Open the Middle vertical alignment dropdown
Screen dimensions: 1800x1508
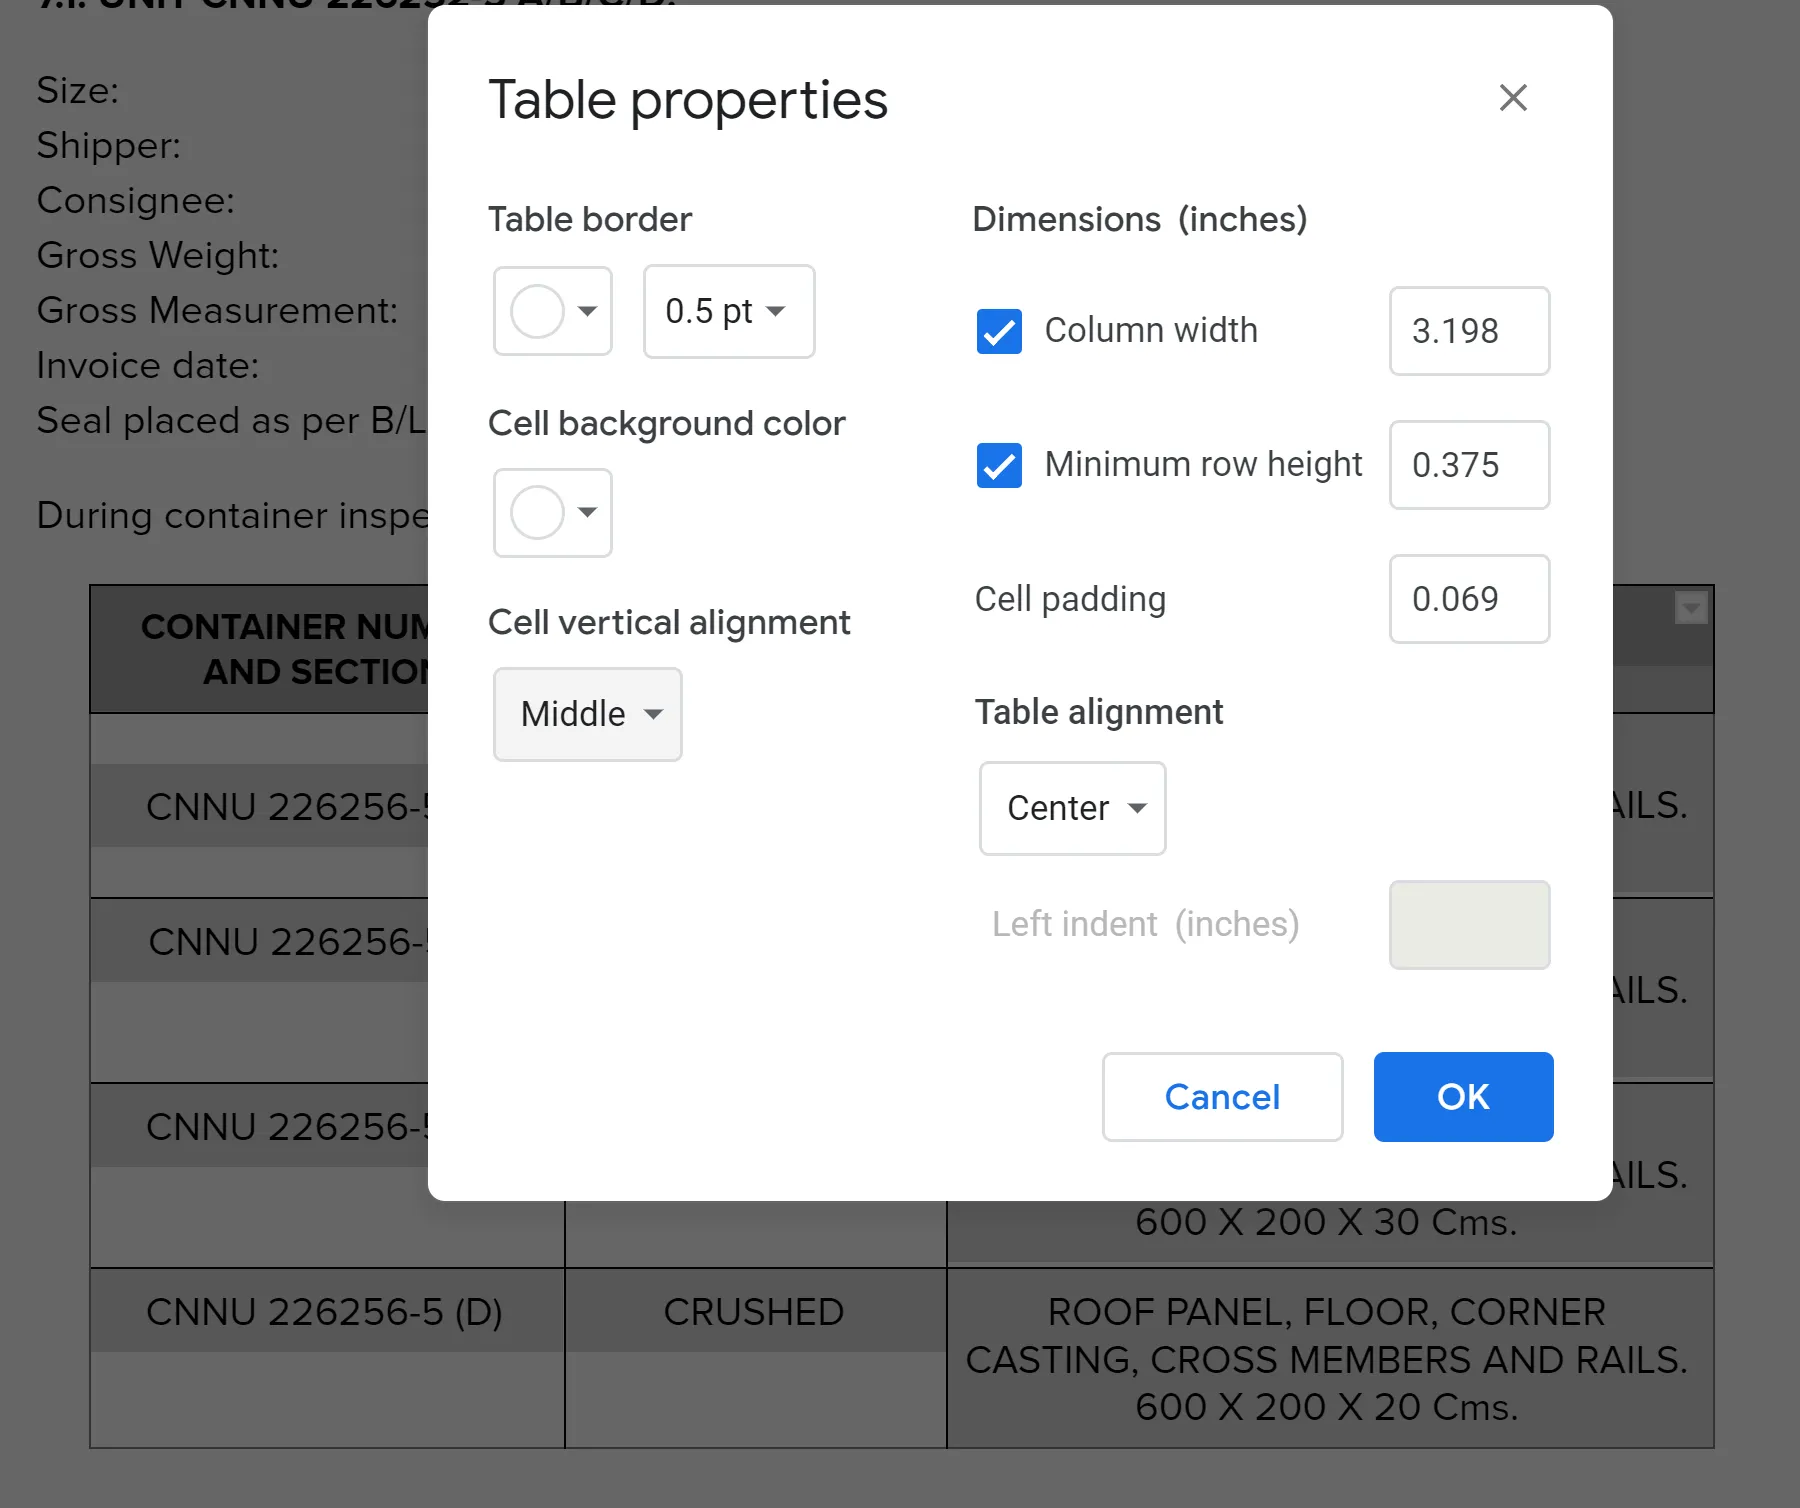588,714
